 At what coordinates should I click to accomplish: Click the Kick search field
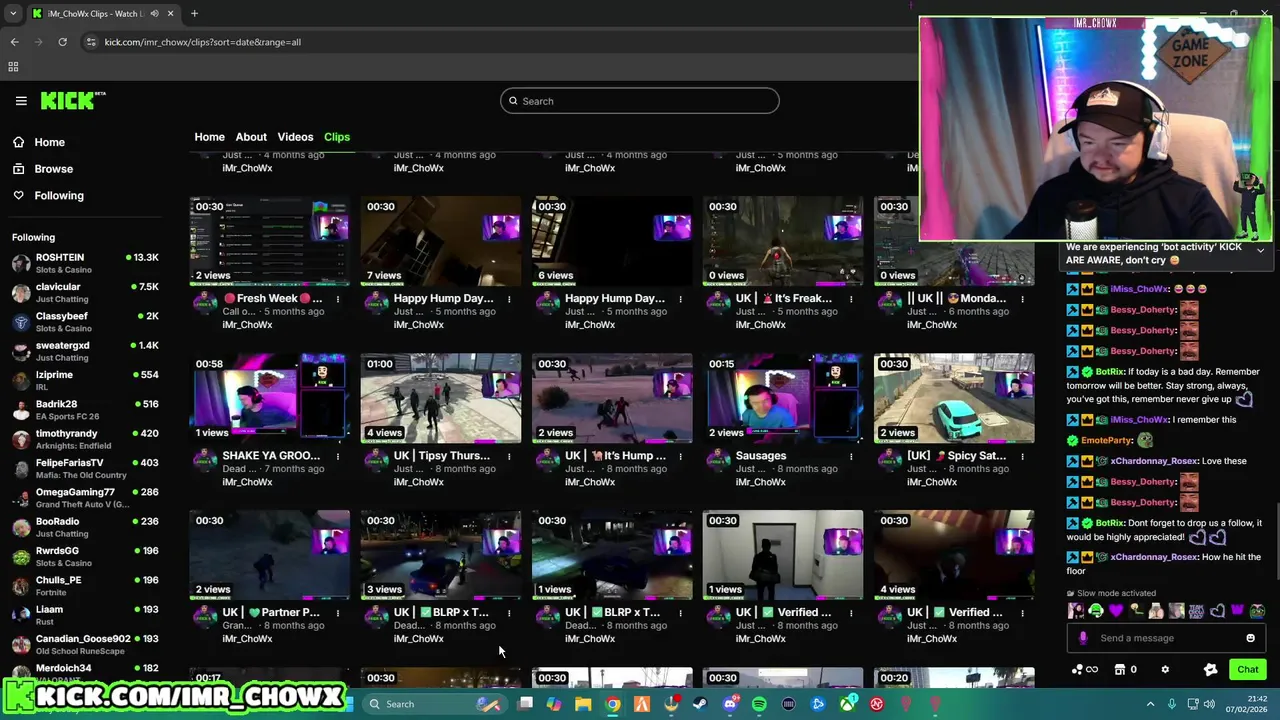pyautogui.click(x=640, y=101)
